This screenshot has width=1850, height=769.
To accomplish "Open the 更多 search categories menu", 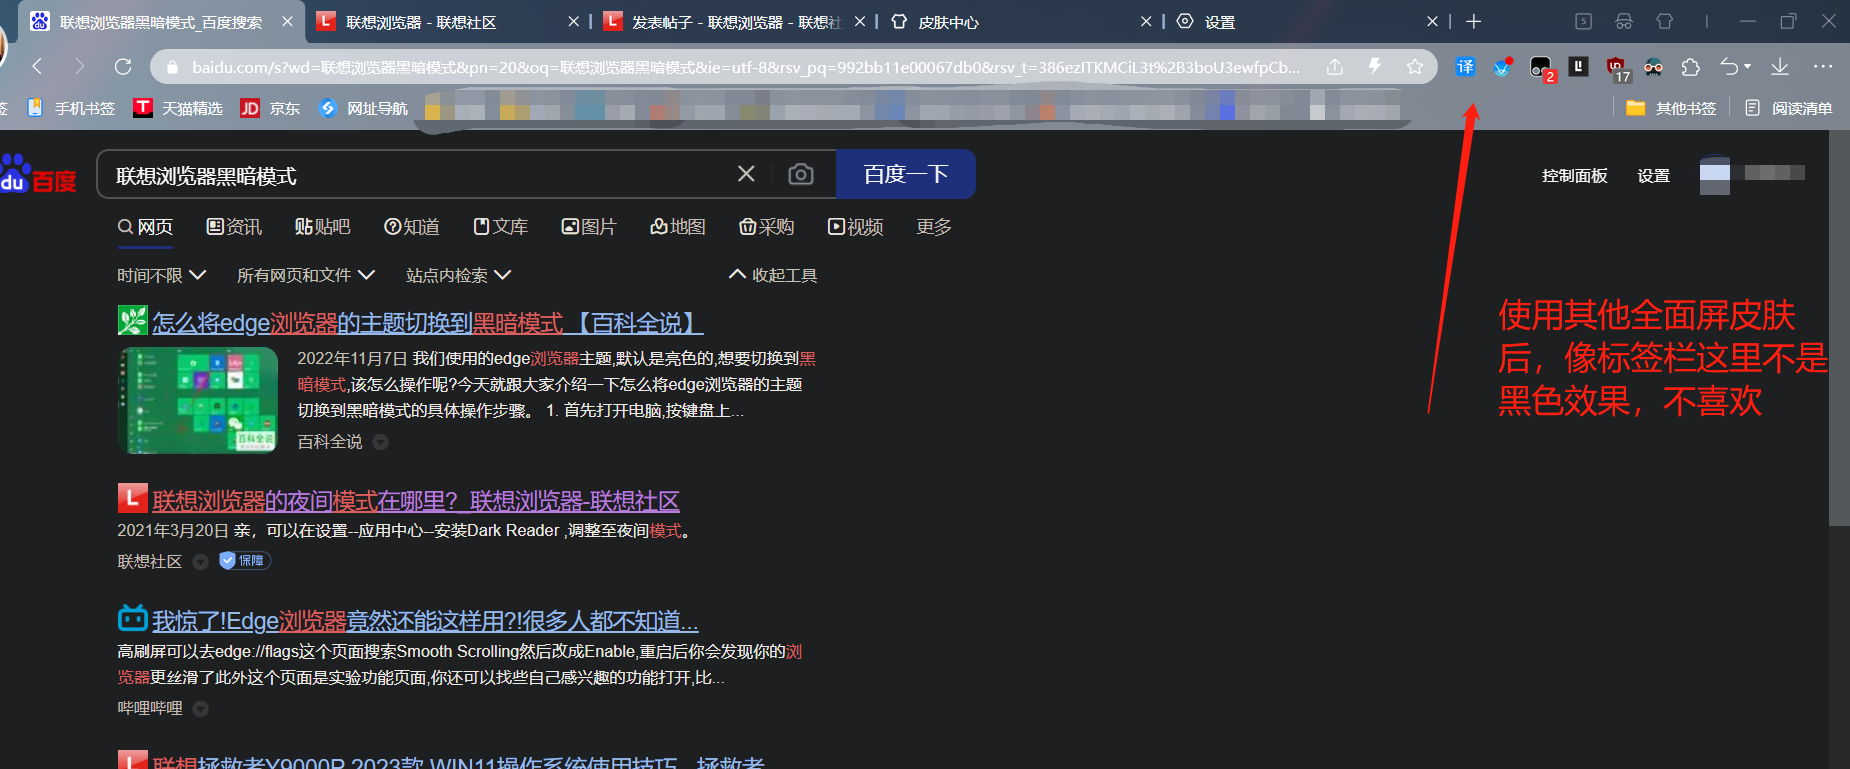I will coord(934,227).
